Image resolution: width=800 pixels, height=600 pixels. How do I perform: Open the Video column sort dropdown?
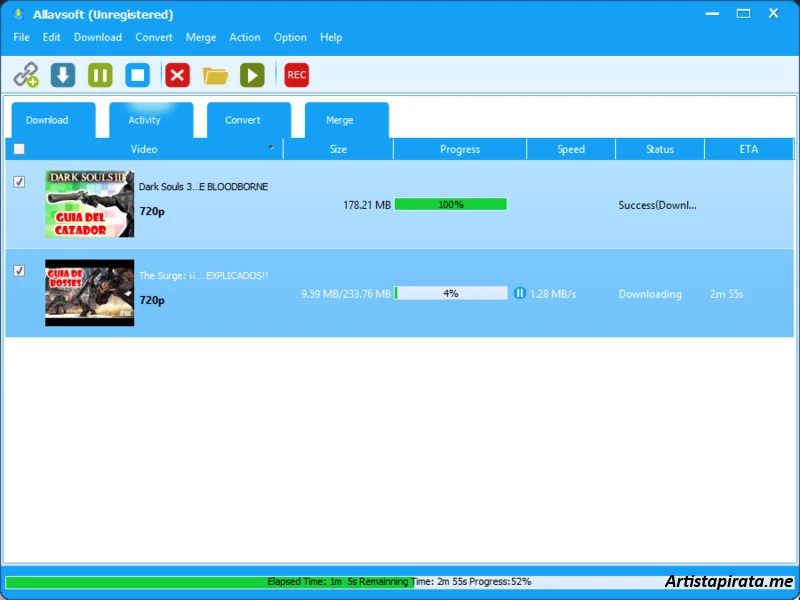pyautogui.click(x=270, y=147)
